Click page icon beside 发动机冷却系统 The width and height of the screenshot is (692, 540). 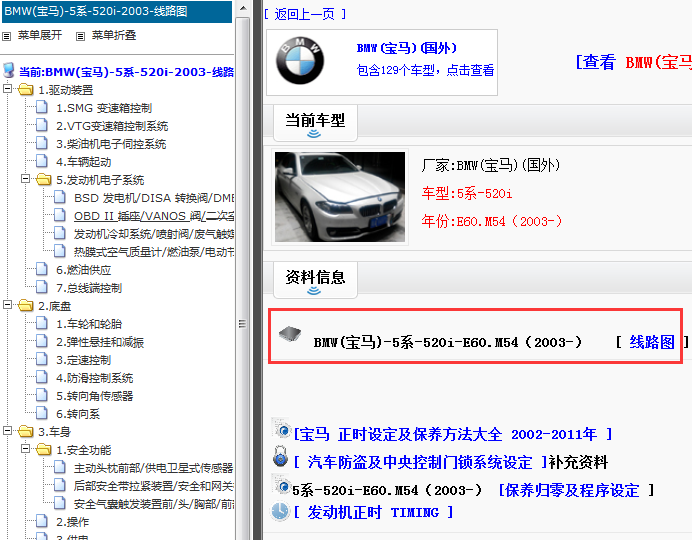[60, 233]
